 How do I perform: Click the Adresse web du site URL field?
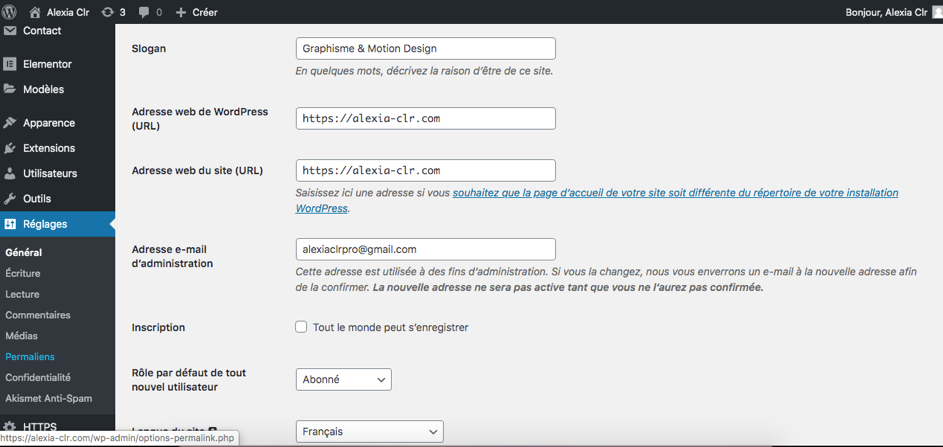pos(426,170)
